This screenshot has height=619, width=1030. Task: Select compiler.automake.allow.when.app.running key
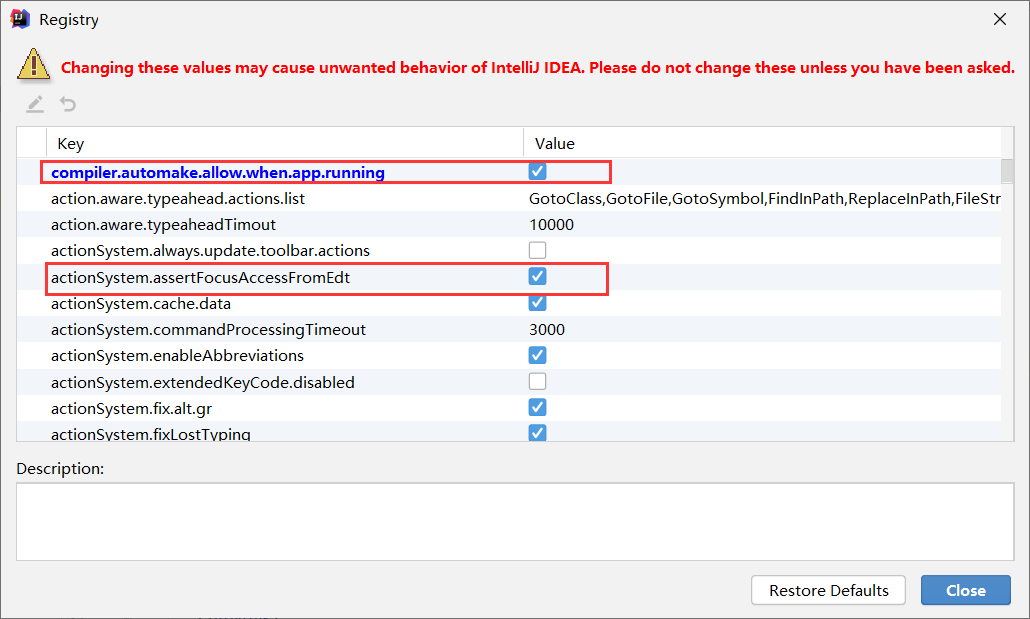pos(217,172)
